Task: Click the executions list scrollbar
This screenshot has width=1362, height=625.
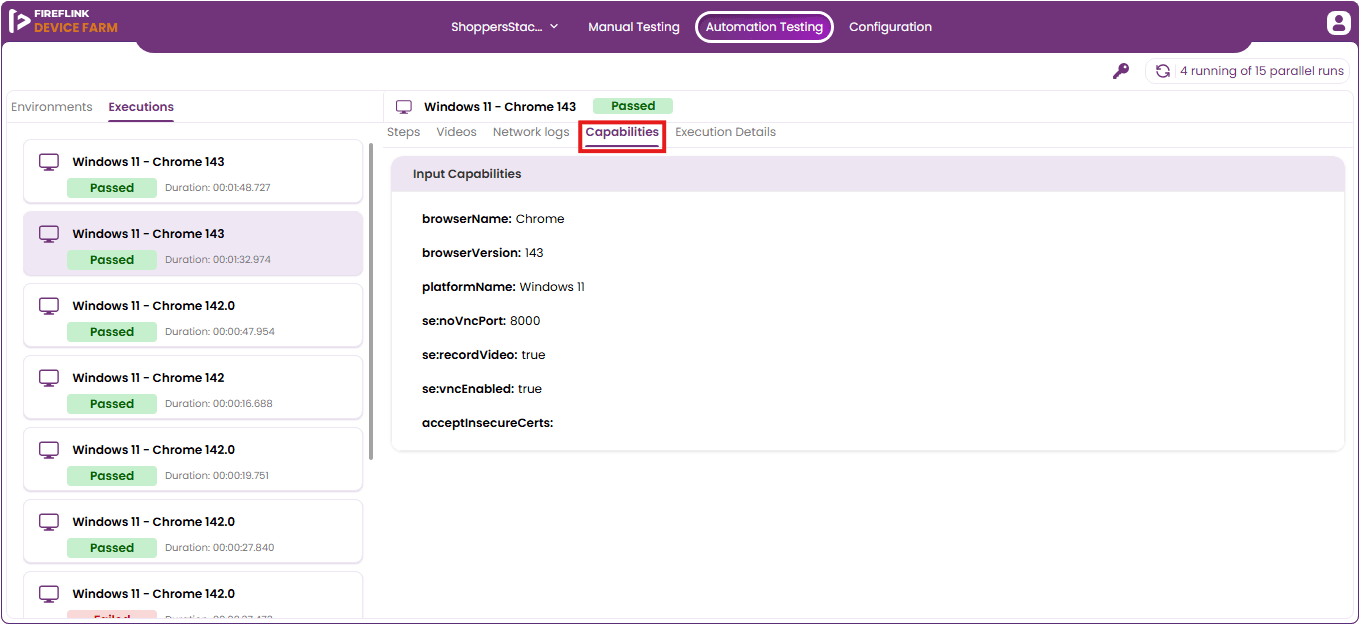Action: pos(372,301)
